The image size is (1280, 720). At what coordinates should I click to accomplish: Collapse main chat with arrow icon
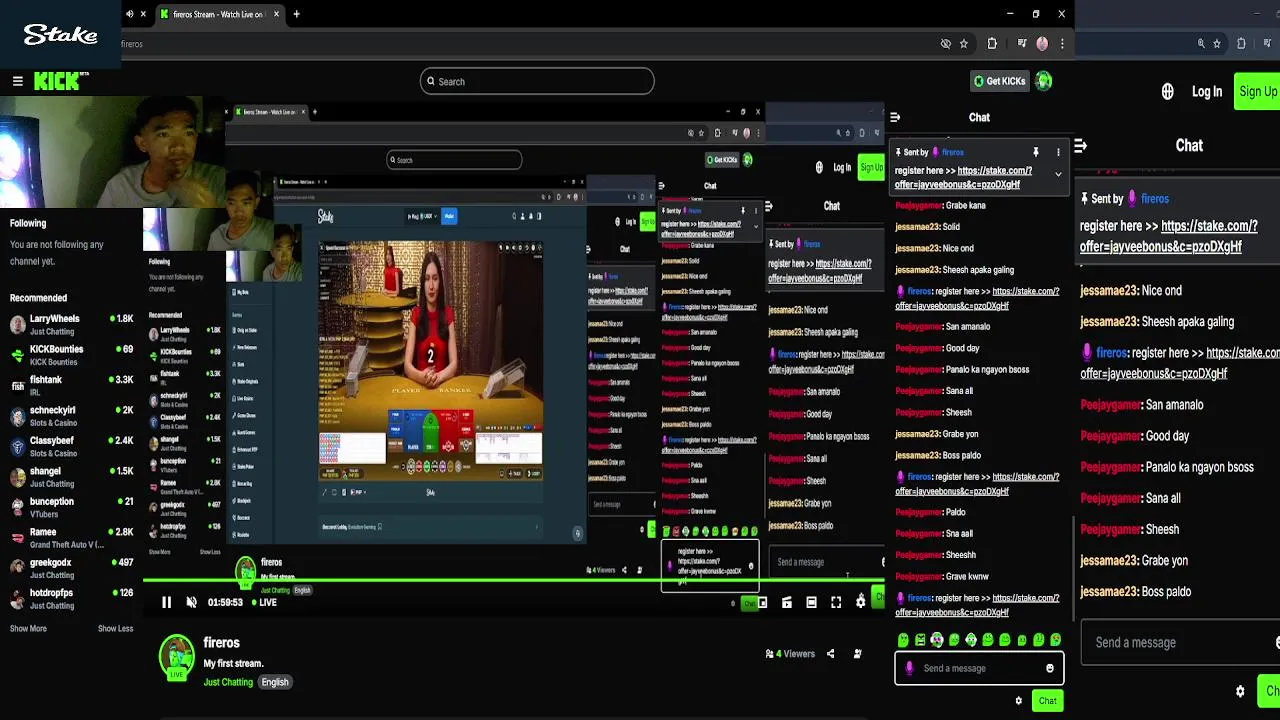(895, 118)
